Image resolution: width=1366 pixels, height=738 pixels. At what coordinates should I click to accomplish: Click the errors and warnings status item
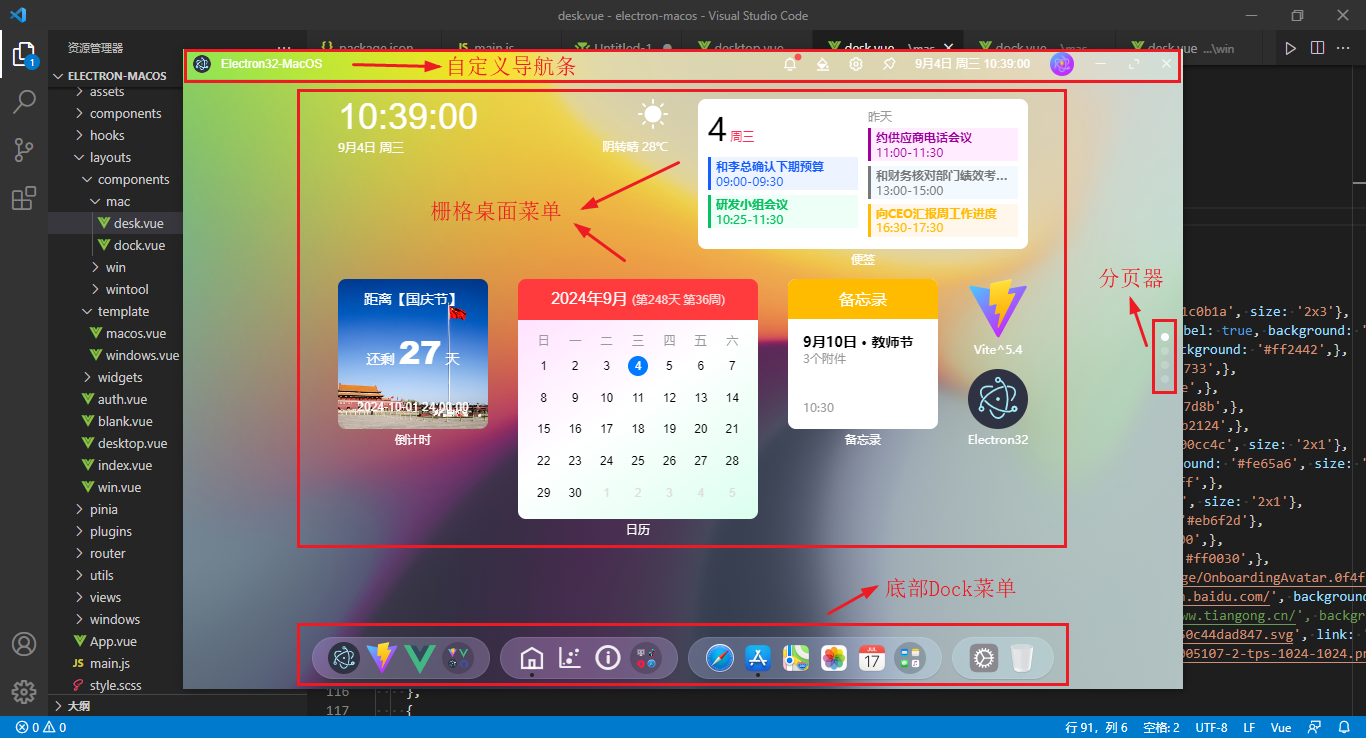41,727
